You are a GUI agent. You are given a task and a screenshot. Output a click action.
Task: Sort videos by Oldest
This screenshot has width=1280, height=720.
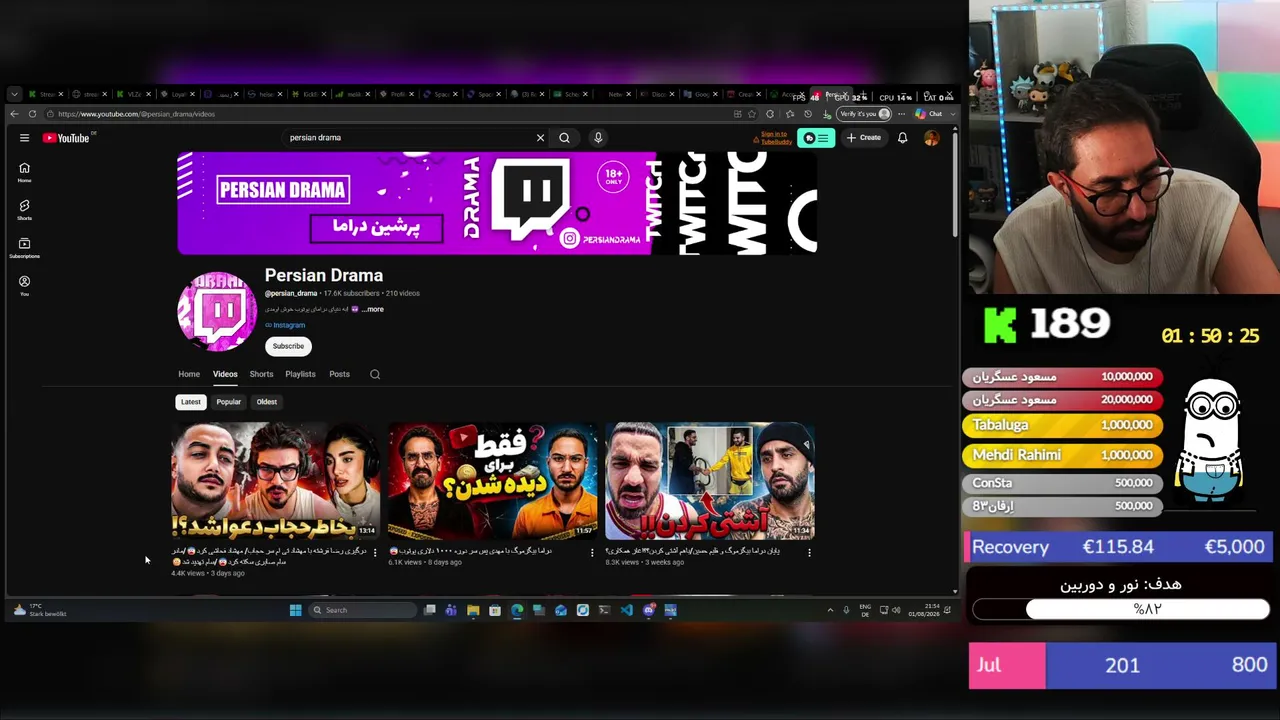pos(267,402)
